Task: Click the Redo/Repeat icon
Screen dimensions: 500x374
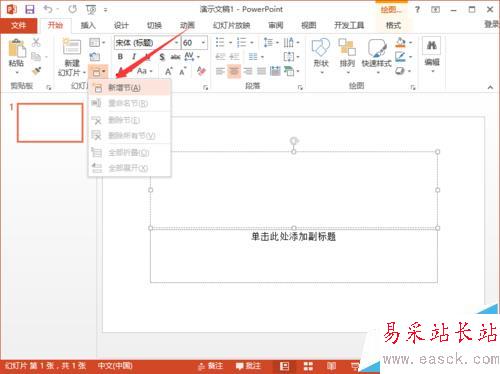Action: pos(72,9)
